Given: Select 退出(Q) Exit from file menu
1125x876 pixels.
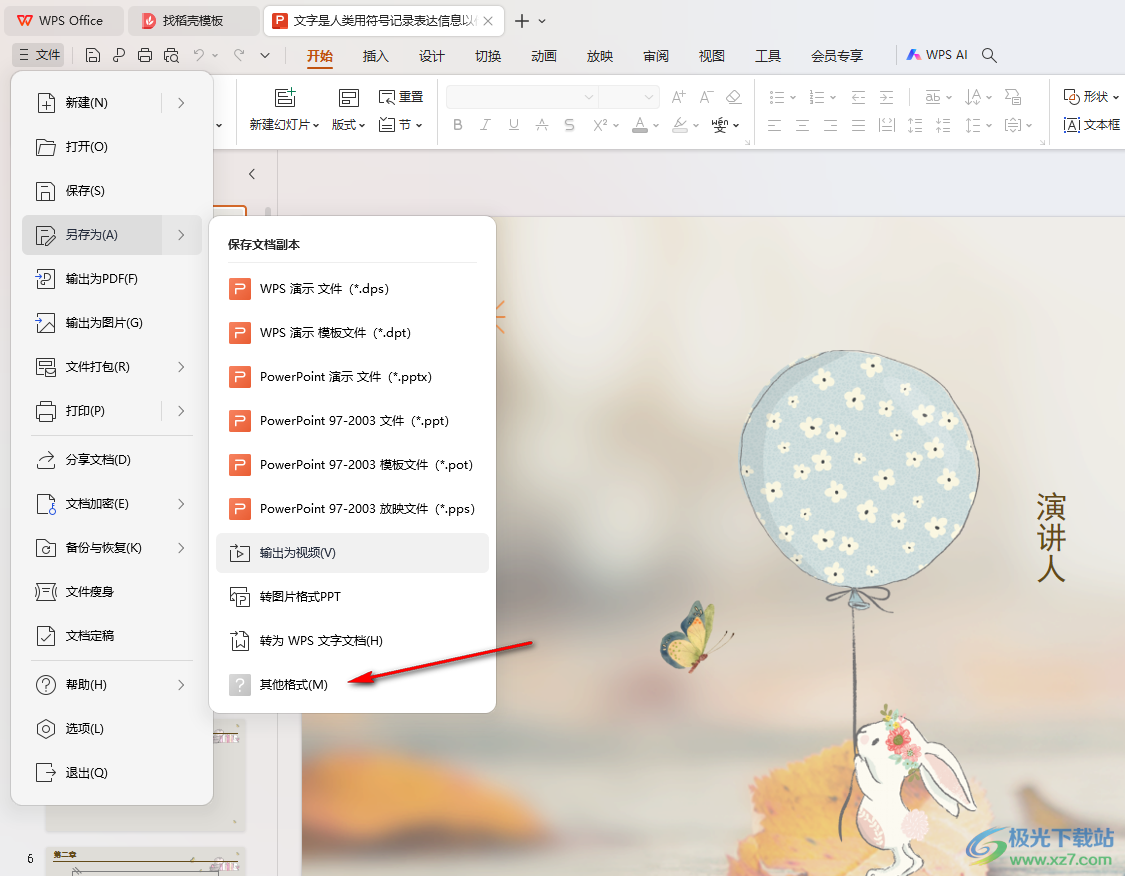Looking at the screenshot, I should (112, 773).
